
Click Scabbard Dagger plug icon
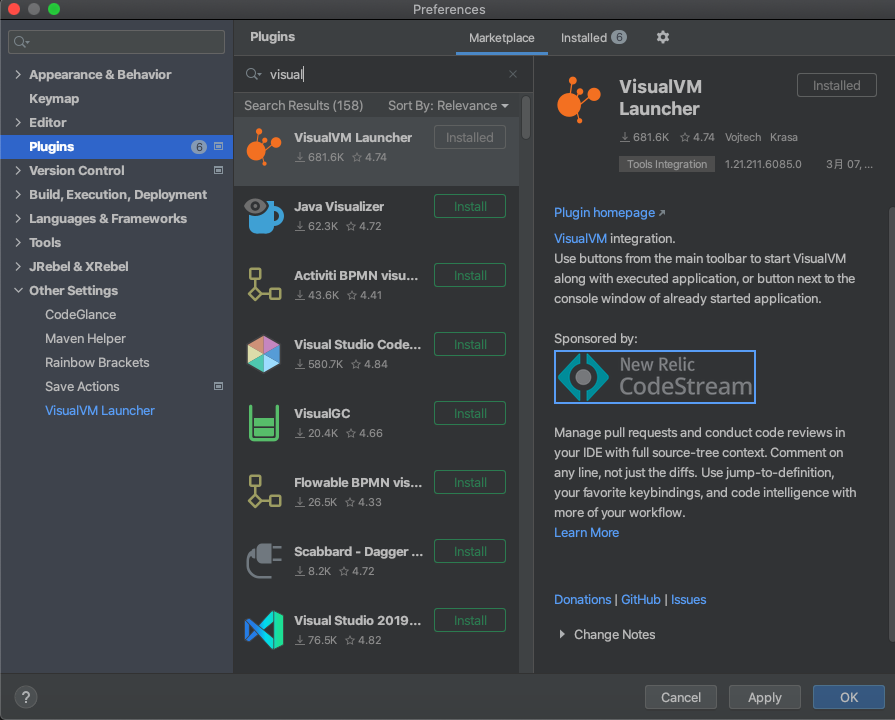tap(264, 561)
